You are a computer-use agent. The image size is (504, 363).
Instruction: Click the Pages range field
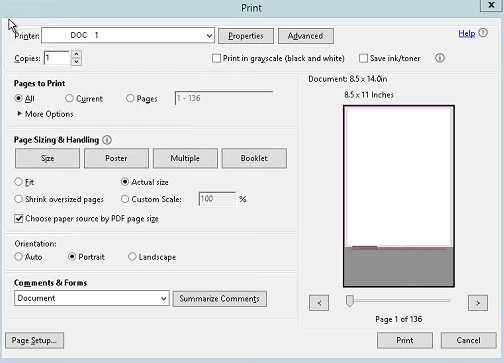coord(224,98)
